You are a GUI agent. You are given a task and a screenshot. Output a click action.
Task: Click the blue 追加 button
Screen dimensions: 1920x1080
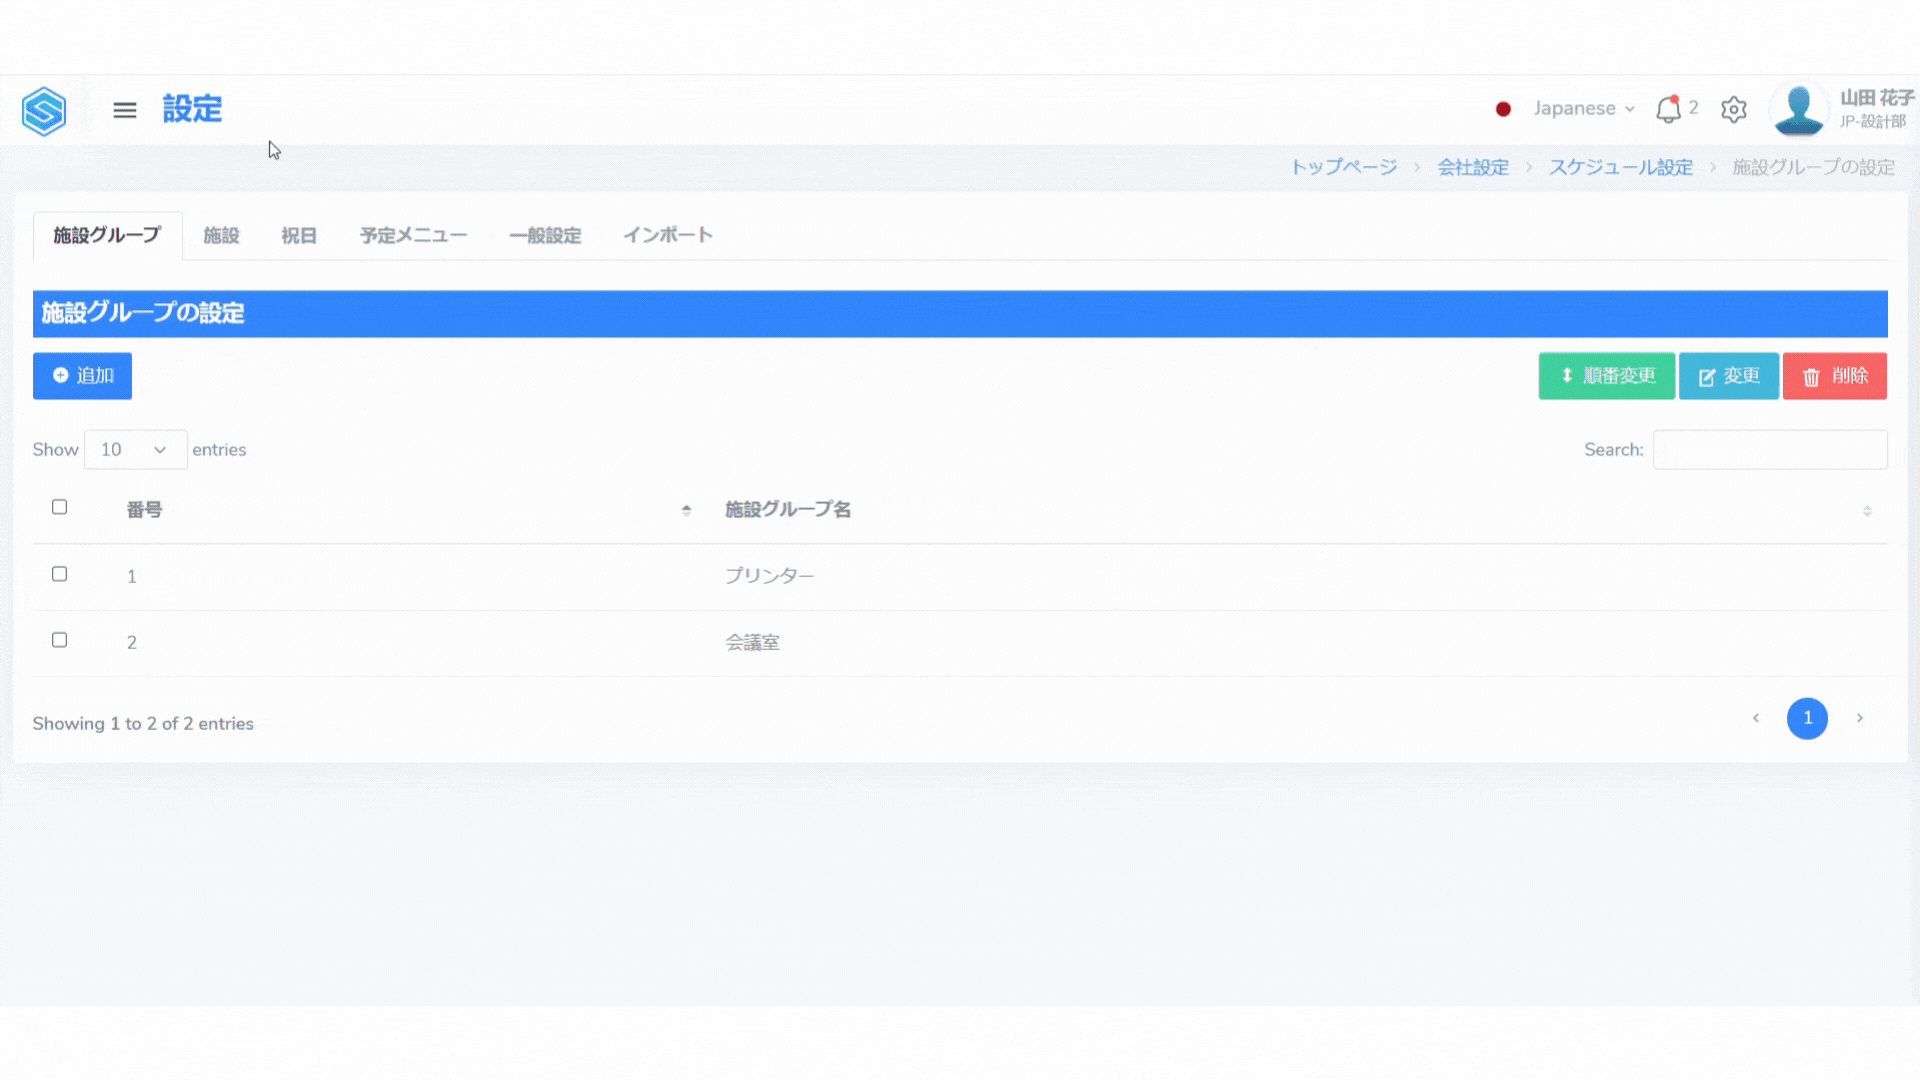click(x=82, y=376)
